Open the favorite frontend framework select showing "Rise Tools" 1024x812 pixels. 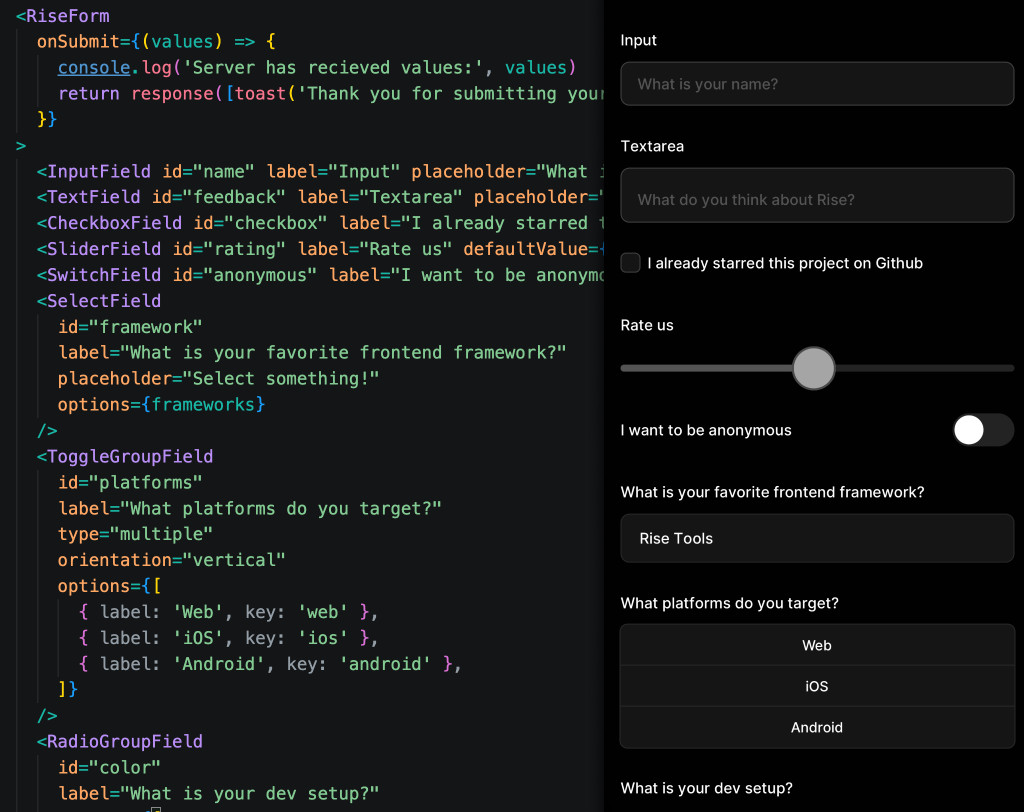pos(817,538)
